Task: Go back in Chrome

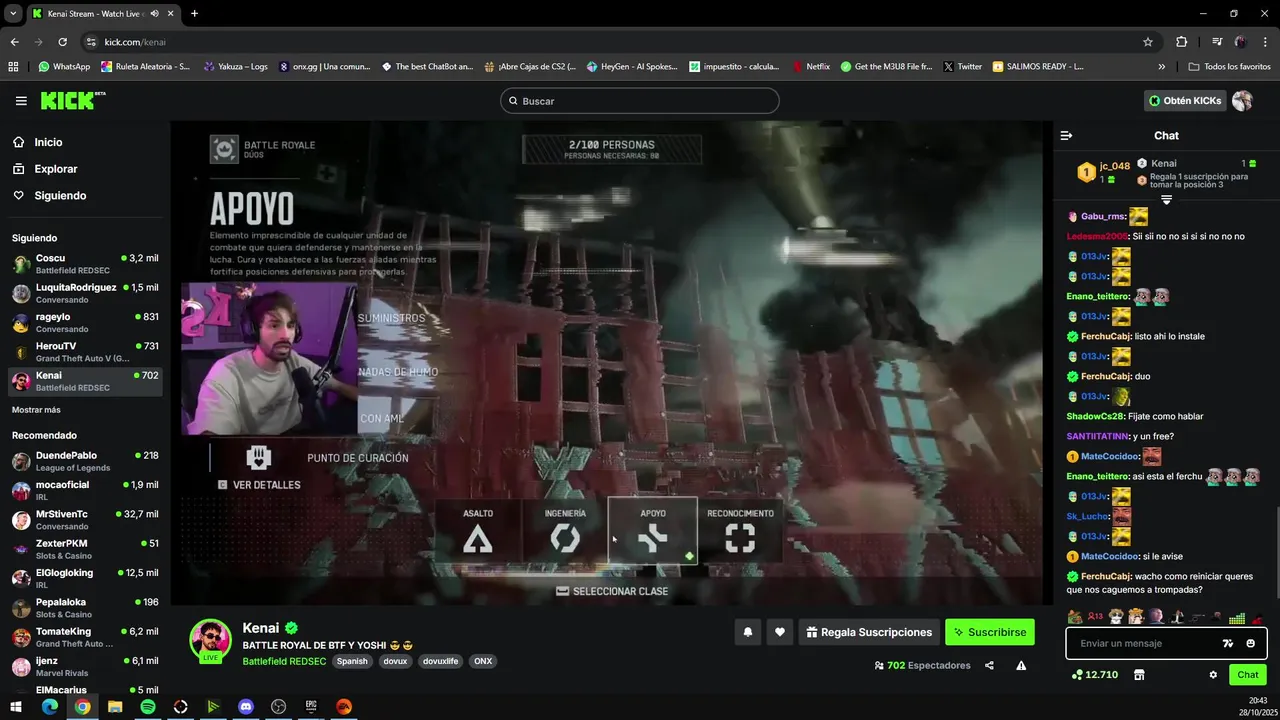Action: [14, 42]
